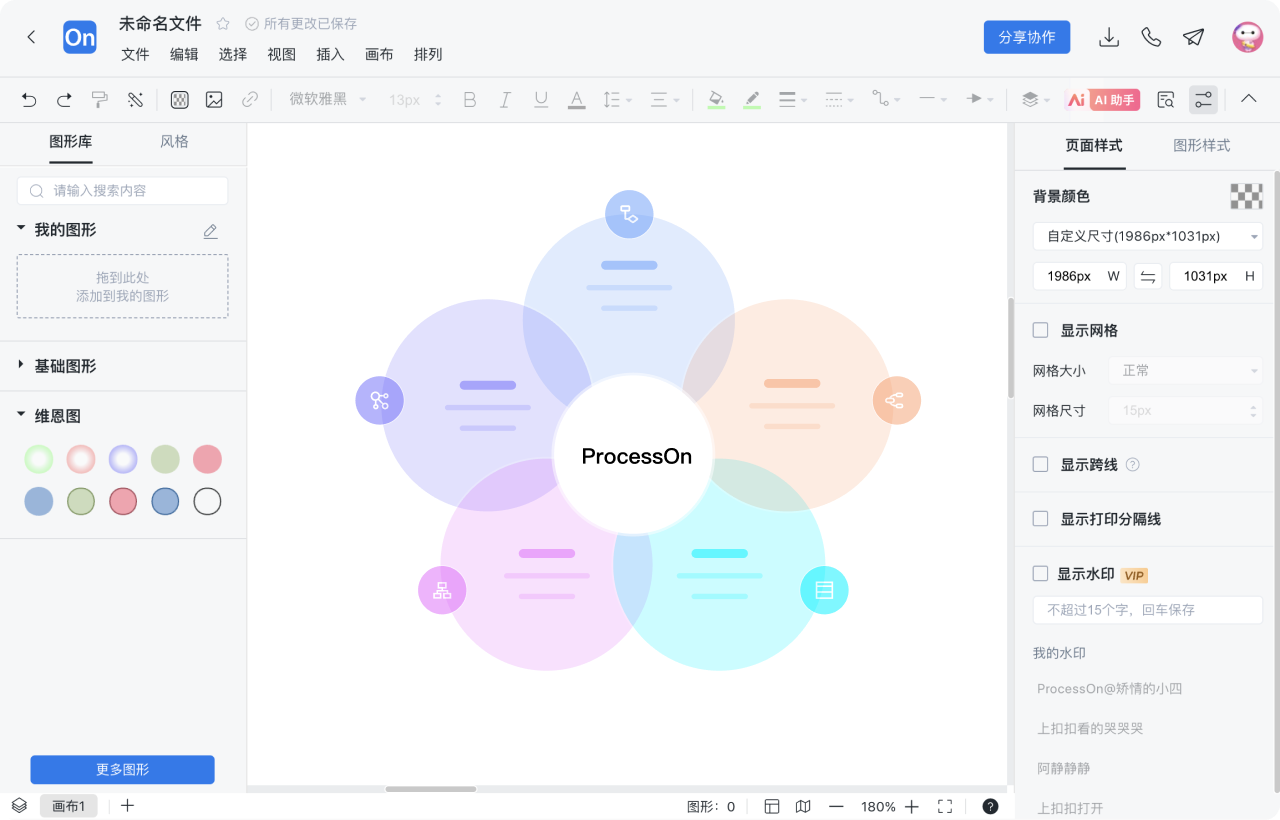The image size is (1280, 820).
Task: Check the 显示打印分隔线 option
Action: [1040, 519]
